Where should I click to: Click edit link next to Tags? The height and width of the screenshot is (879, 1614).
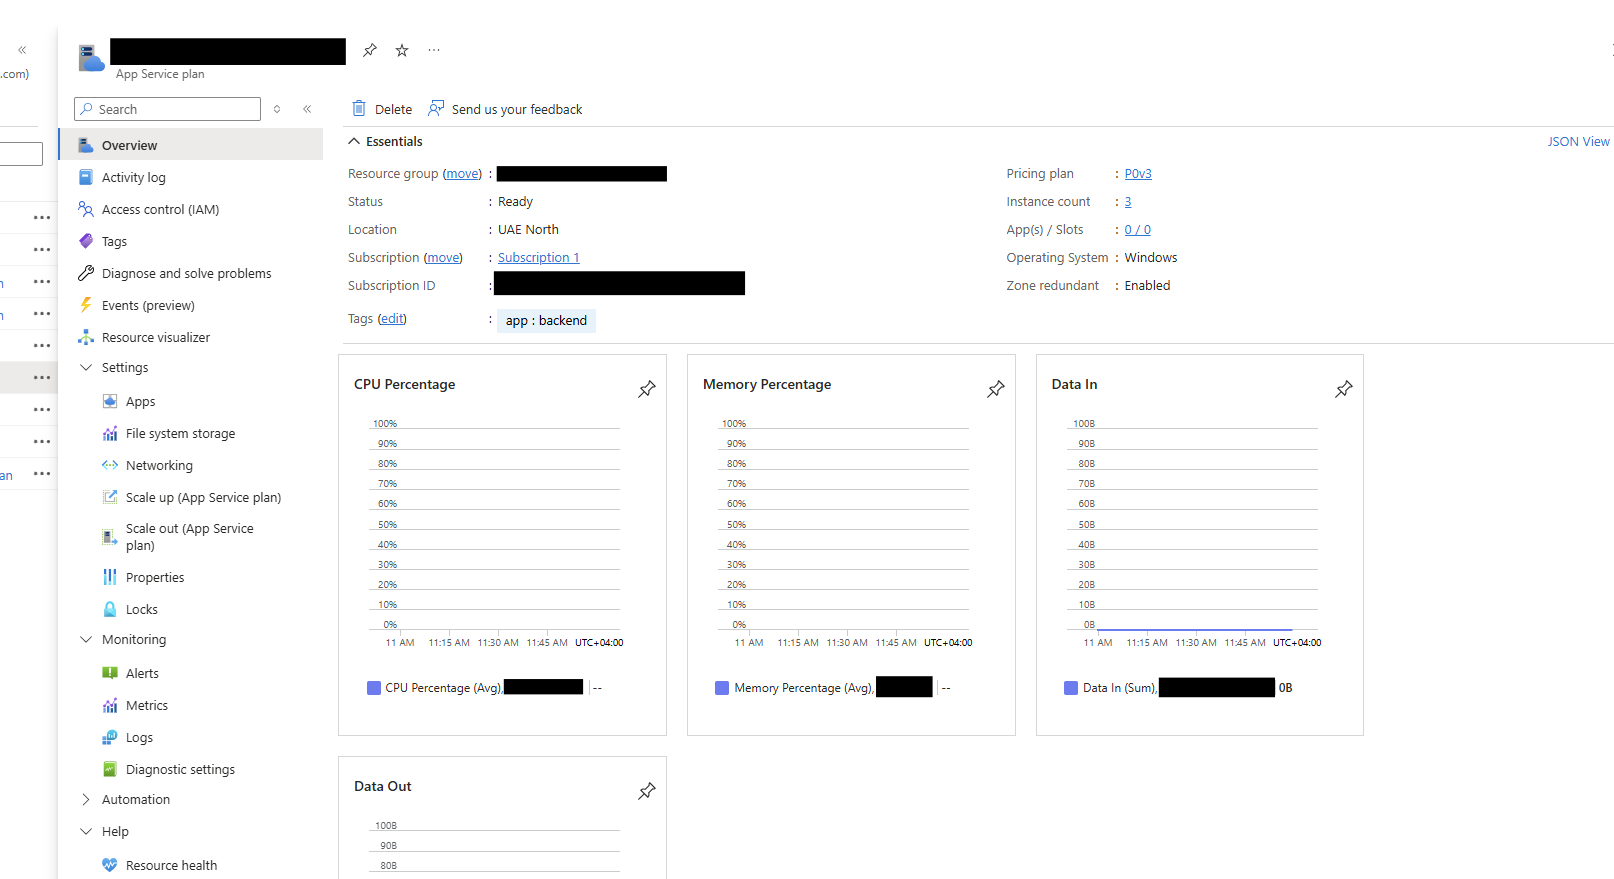point(392,318)
